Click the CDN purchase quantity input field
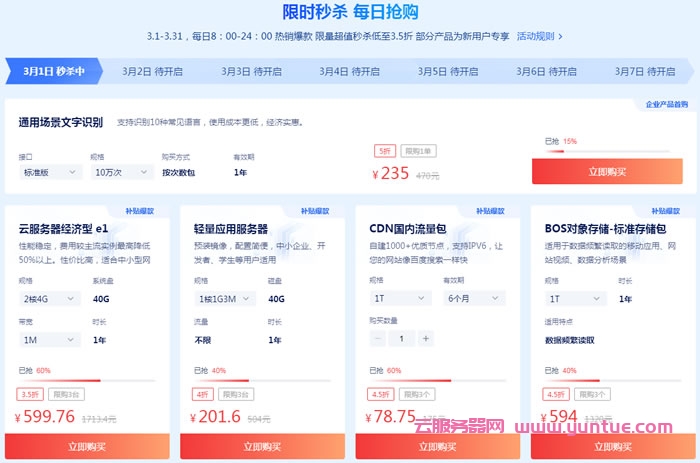 402,338
